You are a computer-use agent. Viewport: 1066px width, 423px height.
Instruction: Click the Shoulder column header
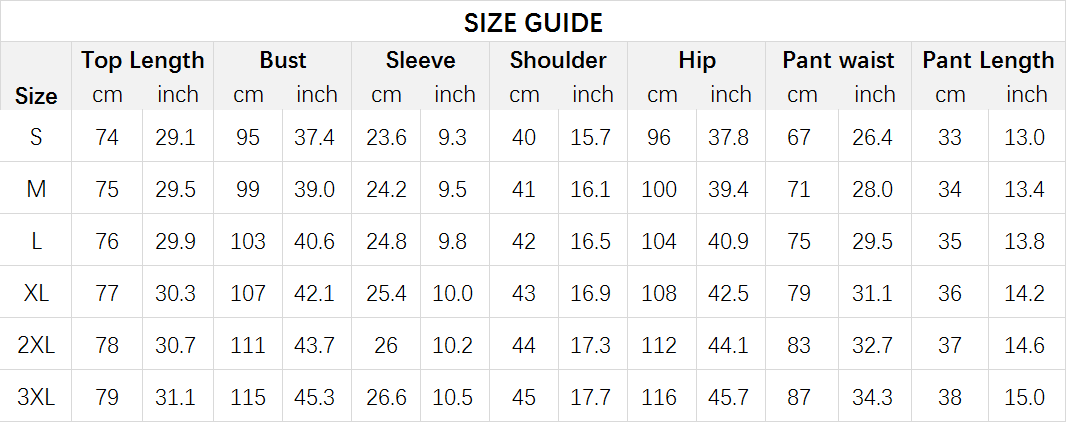tap(558, 60)
